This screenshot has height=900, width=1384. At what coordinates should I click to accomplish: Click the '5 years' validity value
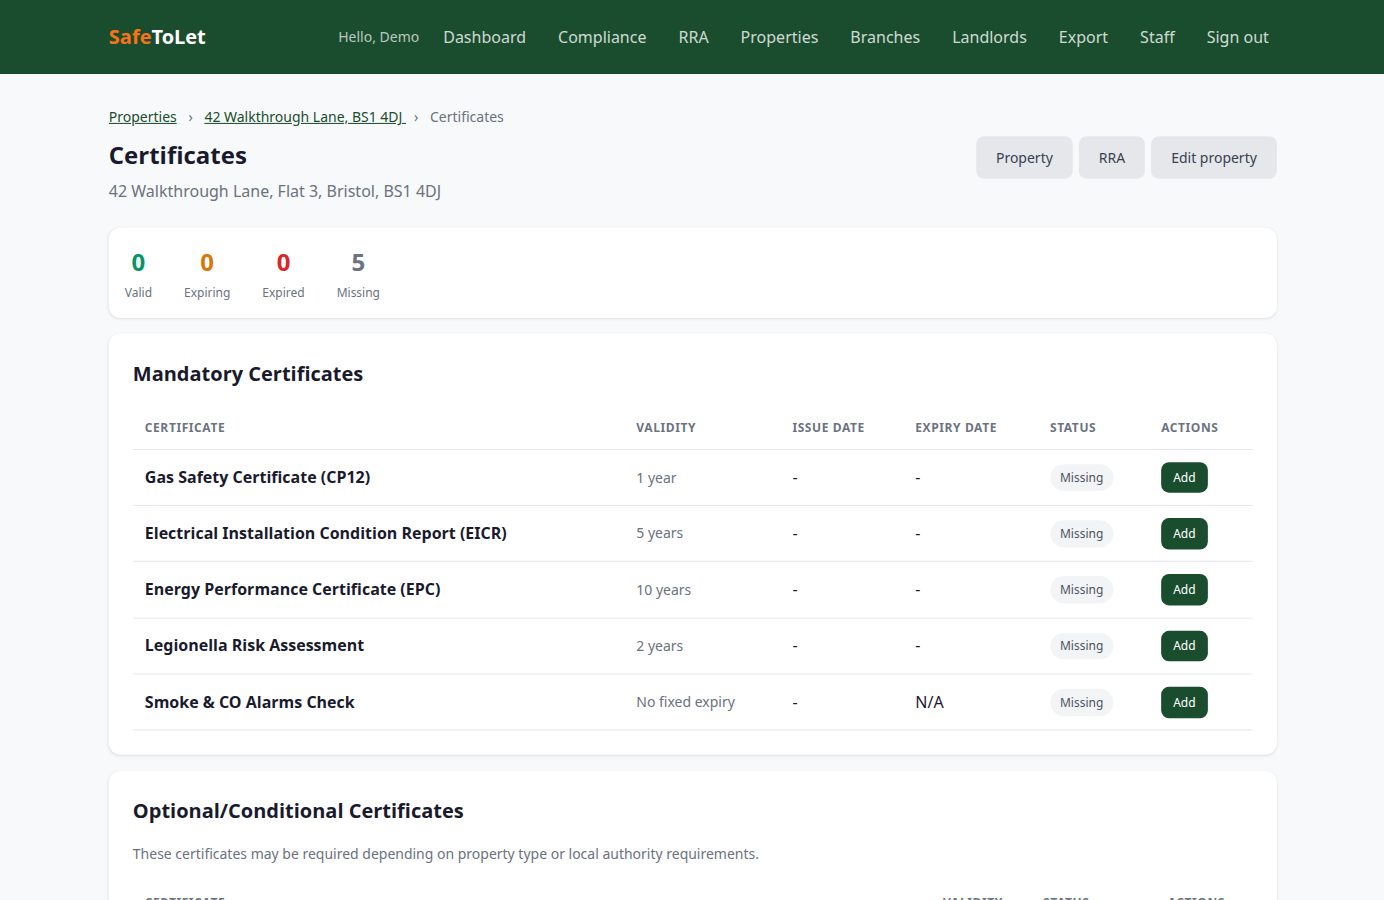659,534
